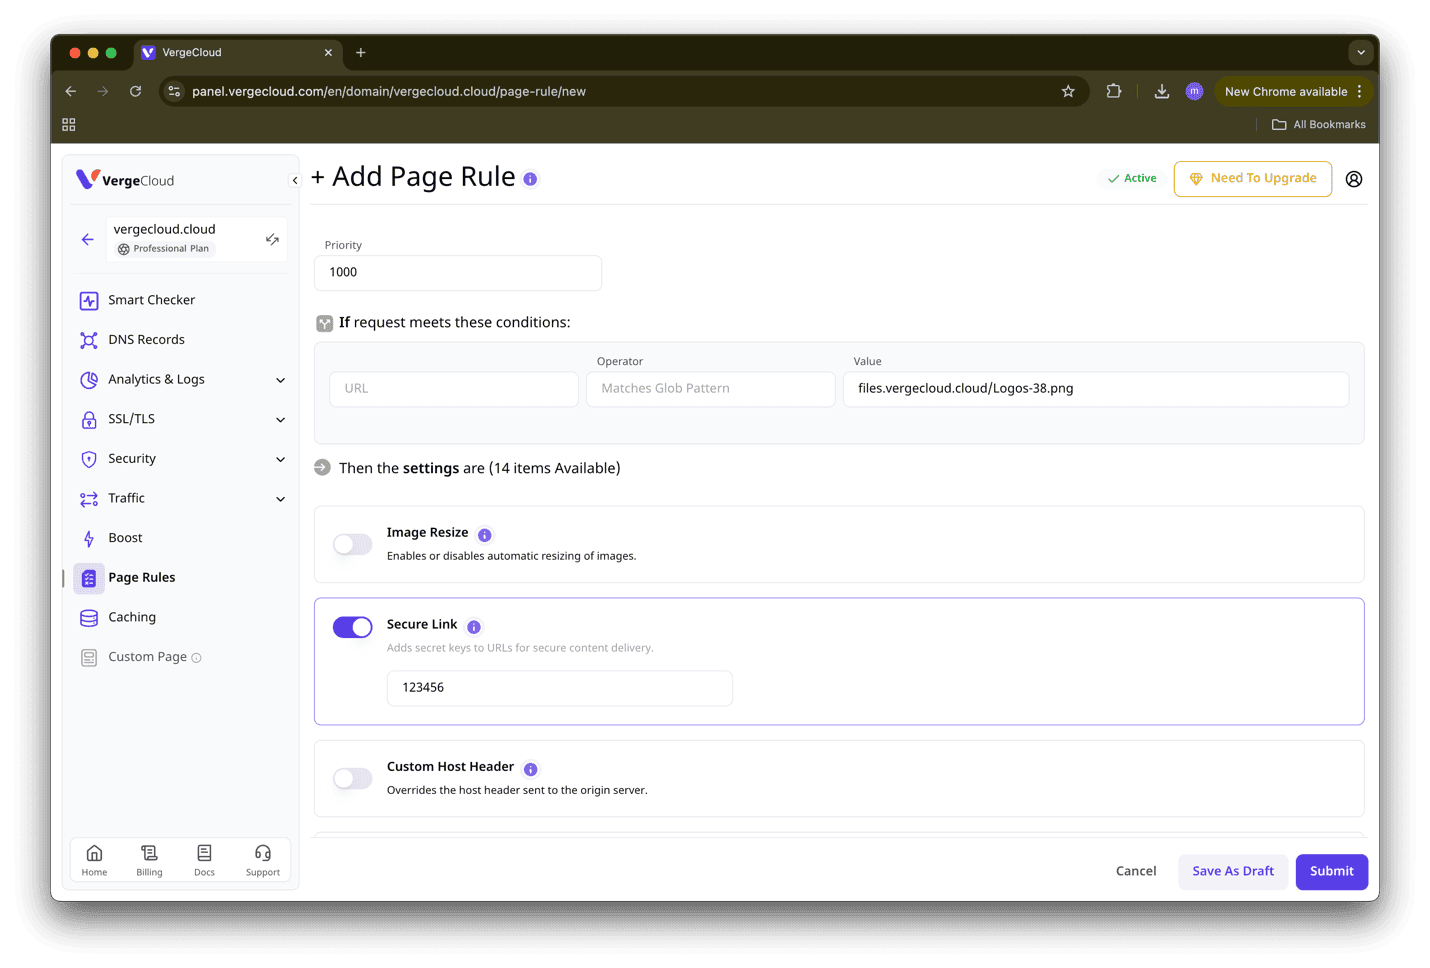Viewport: 1430px width, 968px height.
Task: Click the site information icon in address bar
Action: tap(174, 91)
